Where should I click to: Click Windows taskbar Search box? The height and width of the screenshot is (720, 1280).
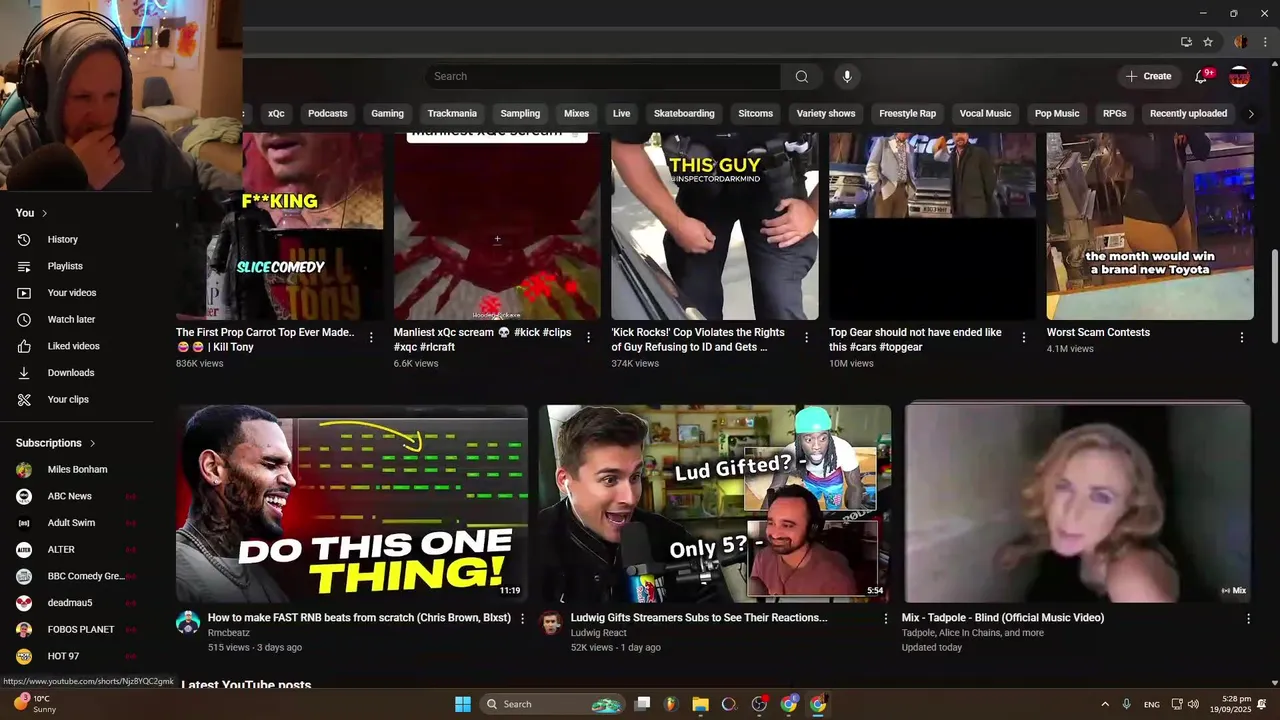(553, 704)
